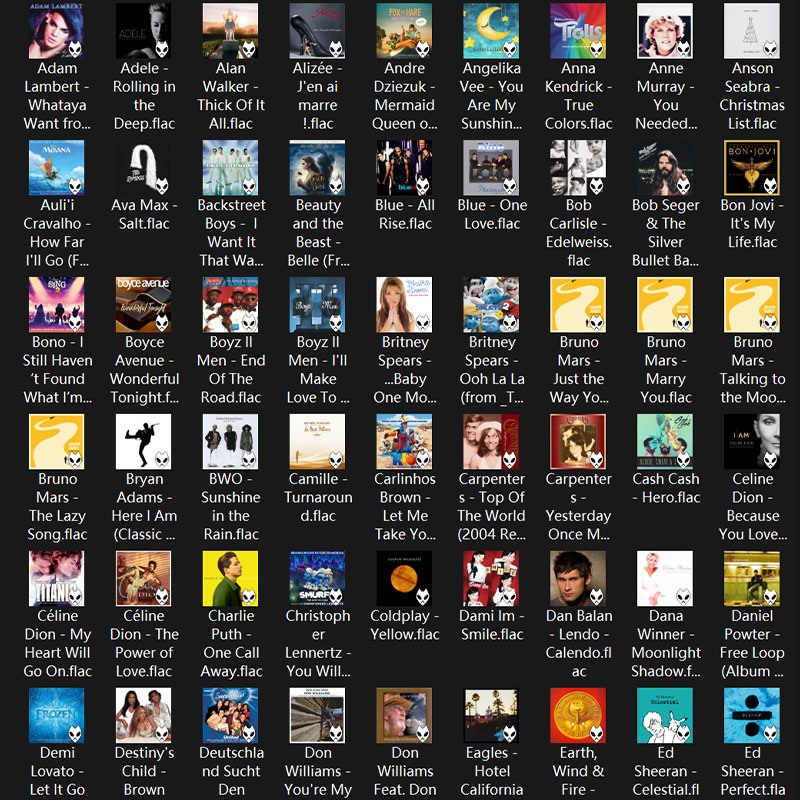This screenshot has width=800, height=800.
Task: Select Bob Seger & The Silver Bullet Band icon
Action: click(x=665, y=168)
